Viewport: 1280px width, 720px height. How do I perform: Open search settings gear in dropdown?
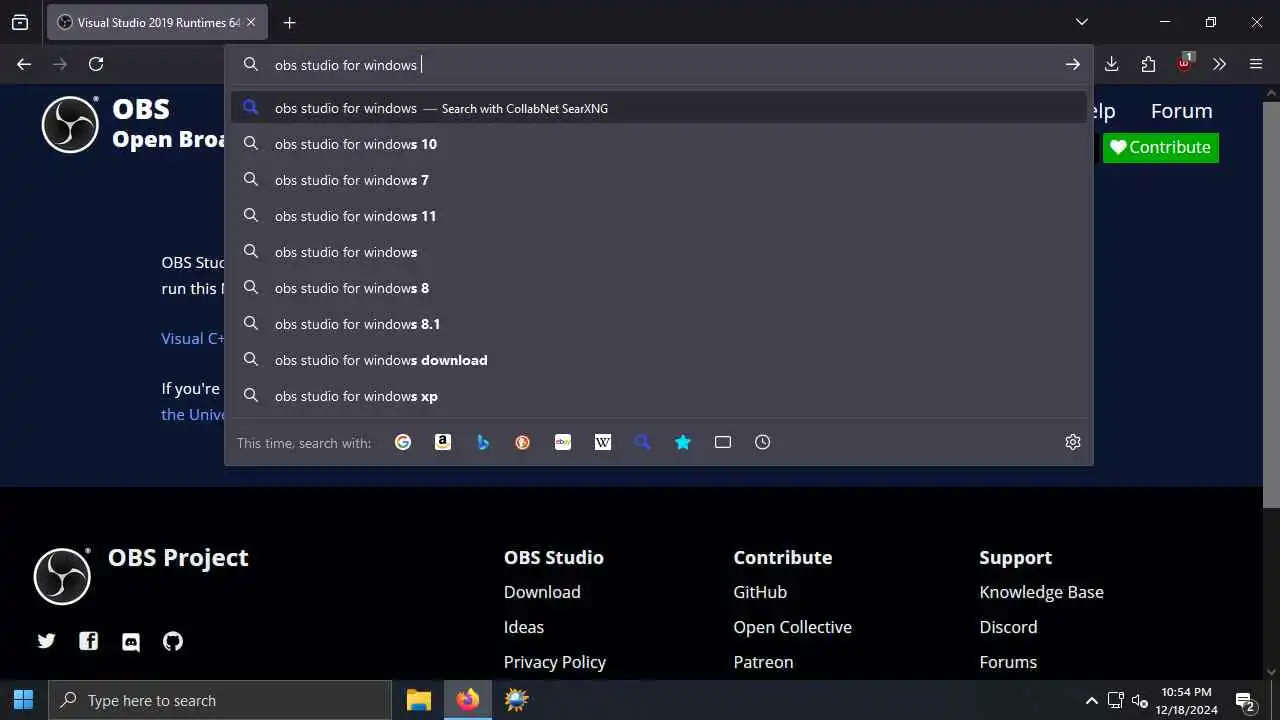1073,442
